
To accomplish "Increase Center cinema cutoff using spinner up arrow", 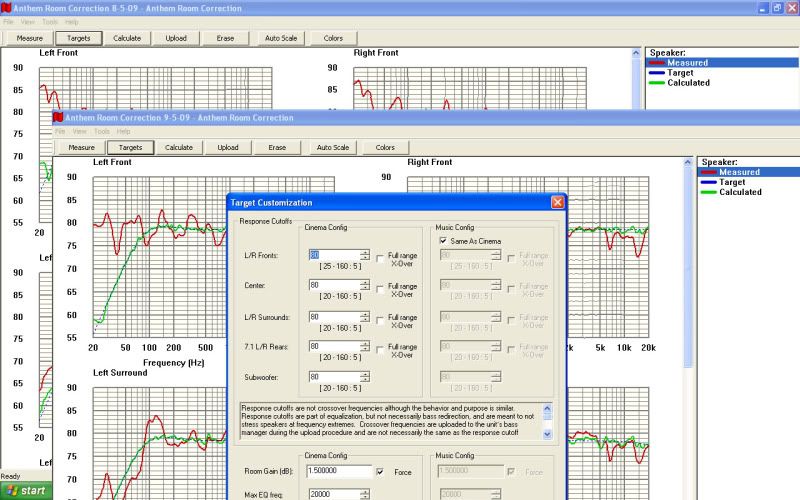I will click(364, 281).
